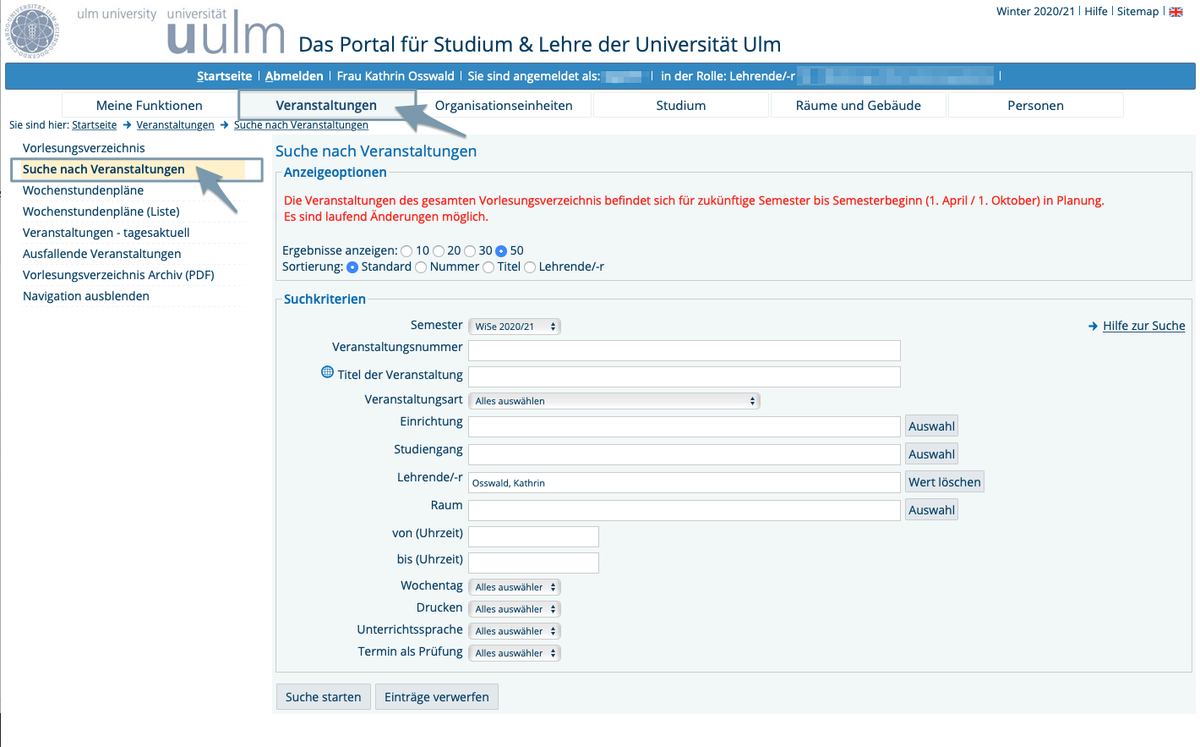Select 20 results per page

[438, 250]
